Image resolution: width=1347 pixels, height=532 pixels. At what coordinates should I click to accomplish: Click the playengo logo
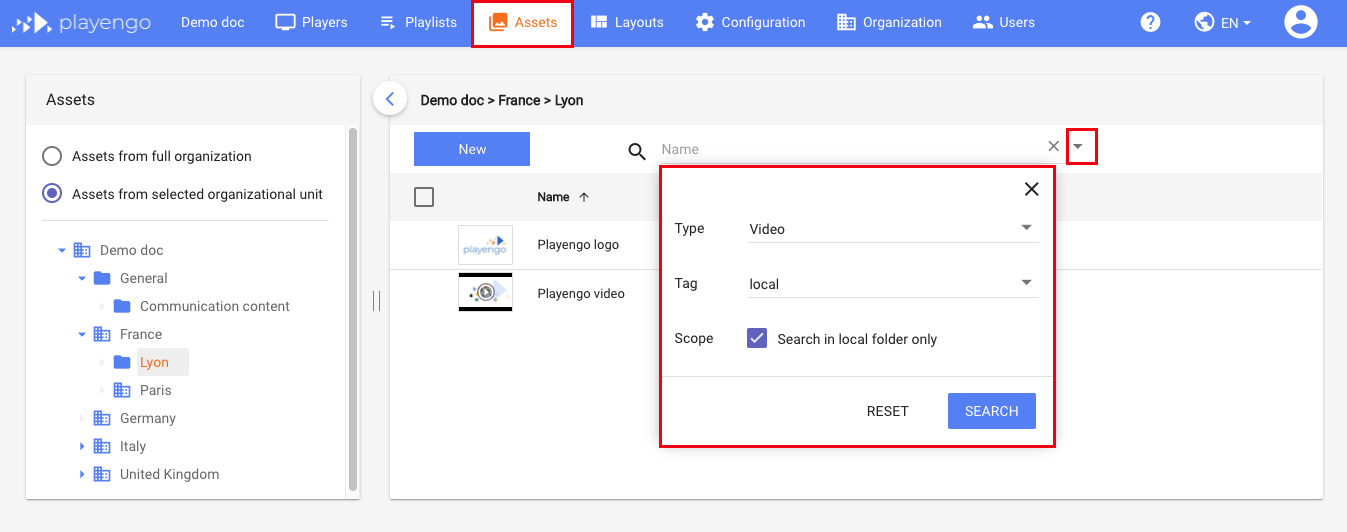coord(81,22)
